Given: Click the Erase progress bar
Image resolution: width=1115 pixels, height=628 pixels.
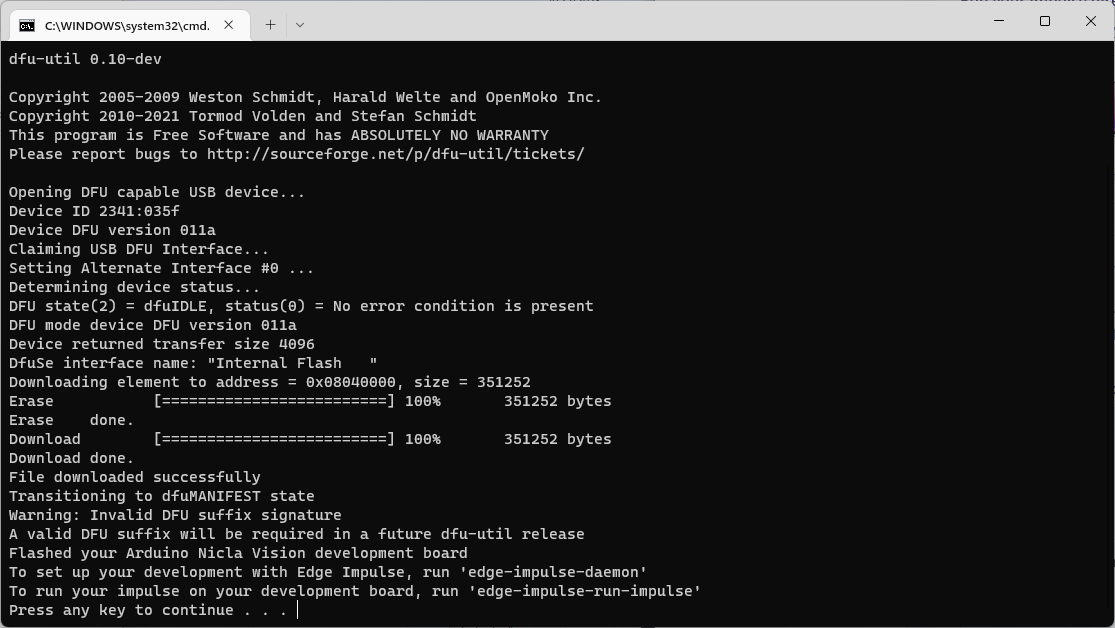Looking at the screenshot, I should 274,401.
